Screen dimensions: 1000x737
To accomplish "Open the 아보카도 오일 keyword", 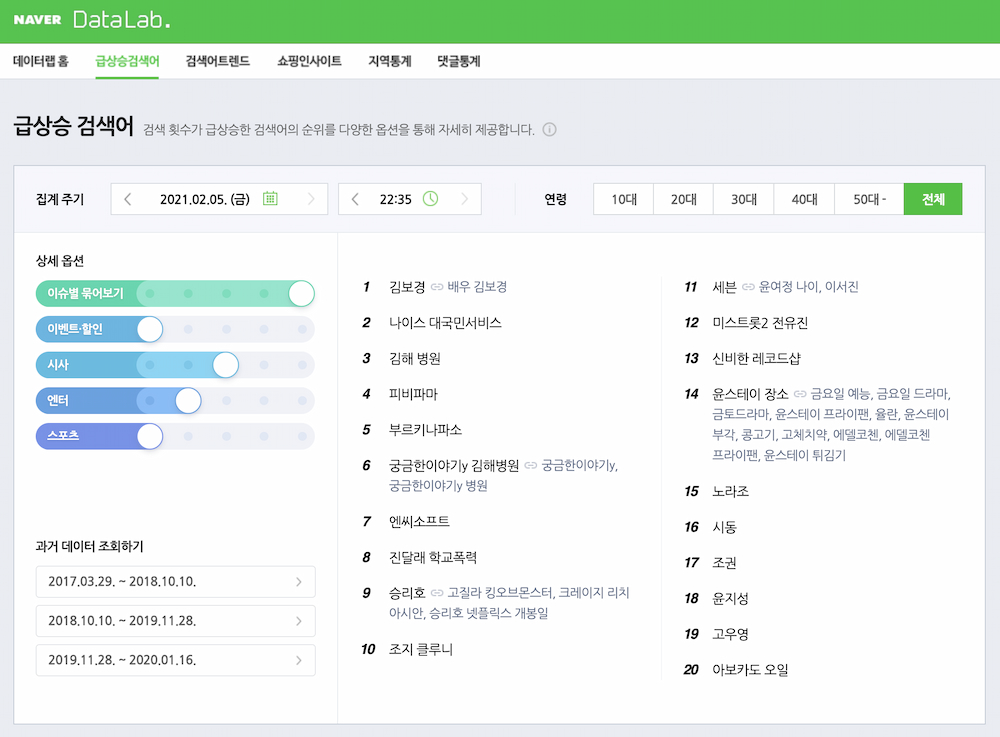I will pyautogui.click(x=751, y=669).
